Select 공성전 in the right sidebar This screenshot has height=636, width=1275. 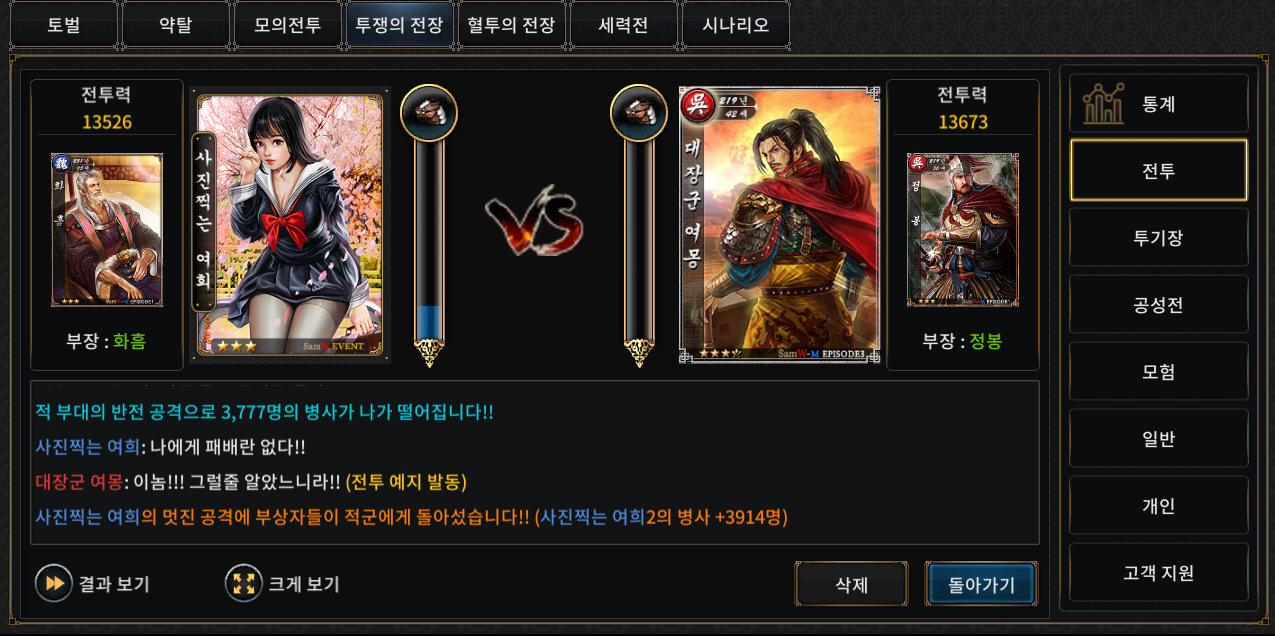tap(1158, 305)
